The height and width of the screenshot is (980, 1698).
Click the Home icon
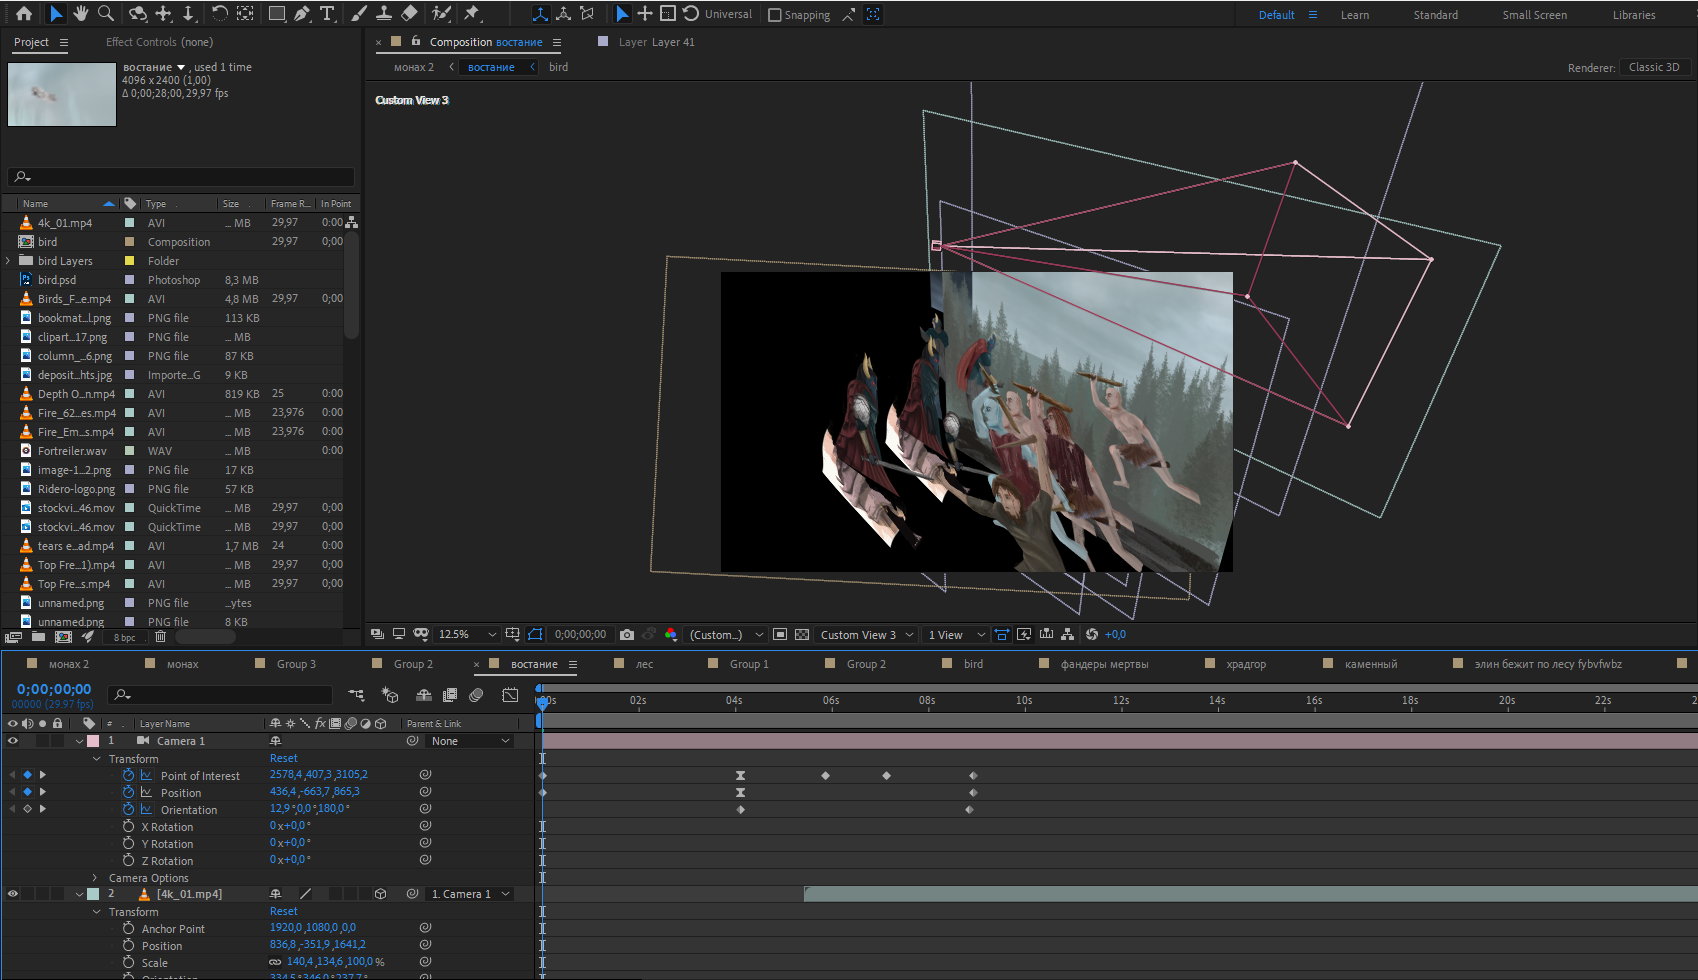pyautogui.click(x=24, y=14)
